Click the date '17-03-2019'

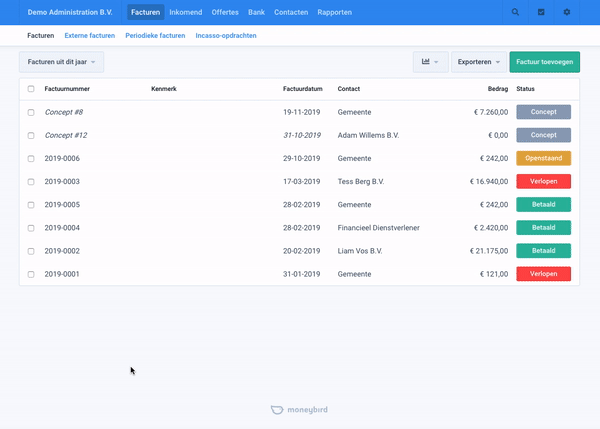point(302,182)
